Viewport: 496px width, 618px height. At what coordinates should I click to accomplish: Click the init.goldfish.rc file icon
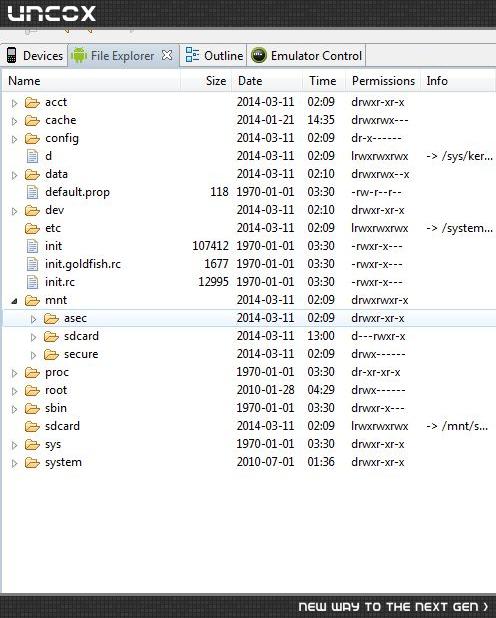pyautogui.click(x=32, y=264)
